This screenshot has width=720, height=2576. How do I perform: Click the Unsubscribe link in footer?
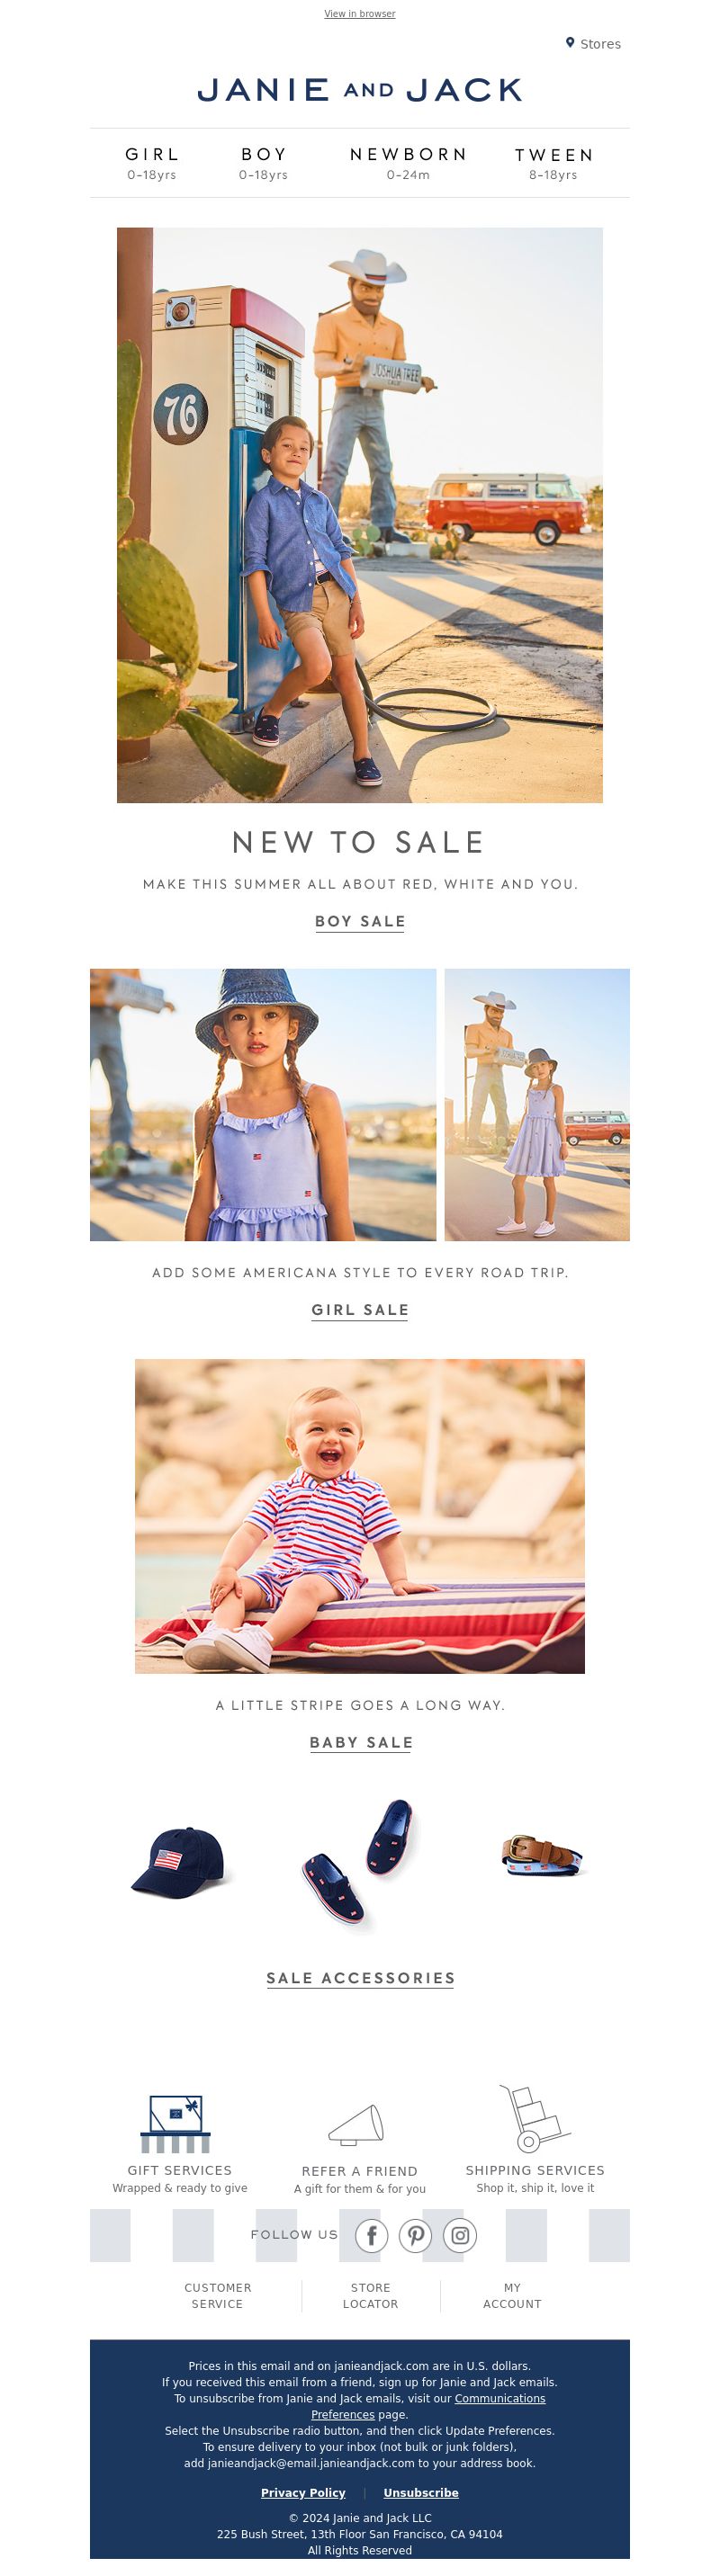421,2493
